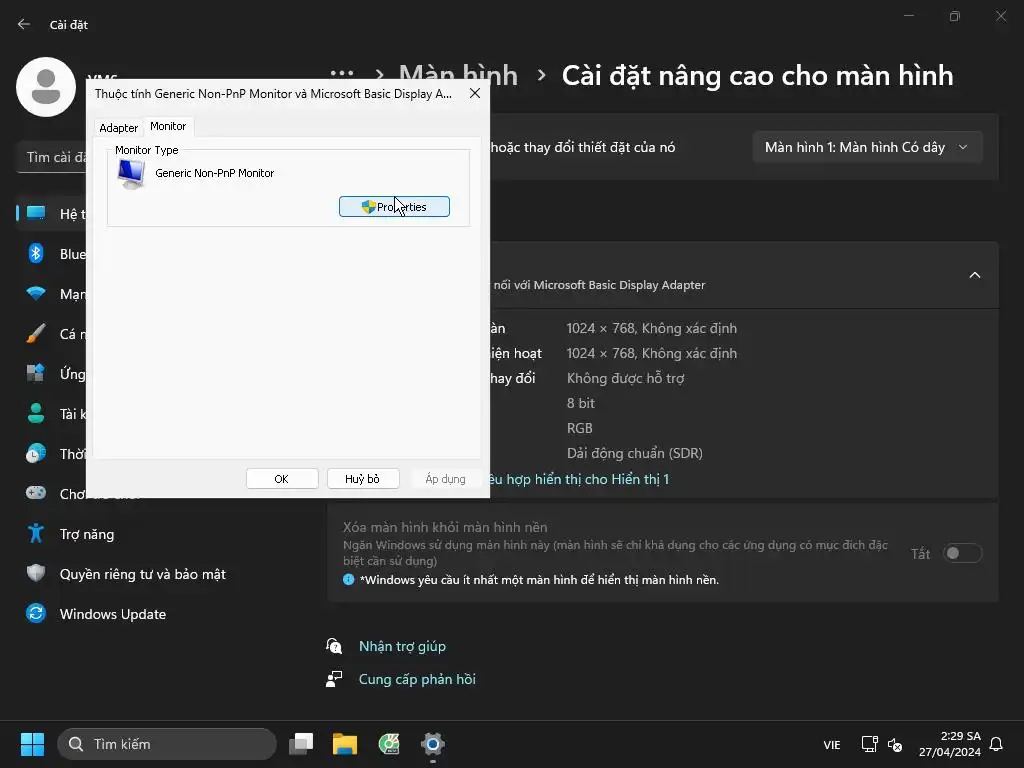Image resolution: width=1024 pixels, height=768 pixels.
Task: Select Không được hỗ trợ text
Action: pos(625,378)
